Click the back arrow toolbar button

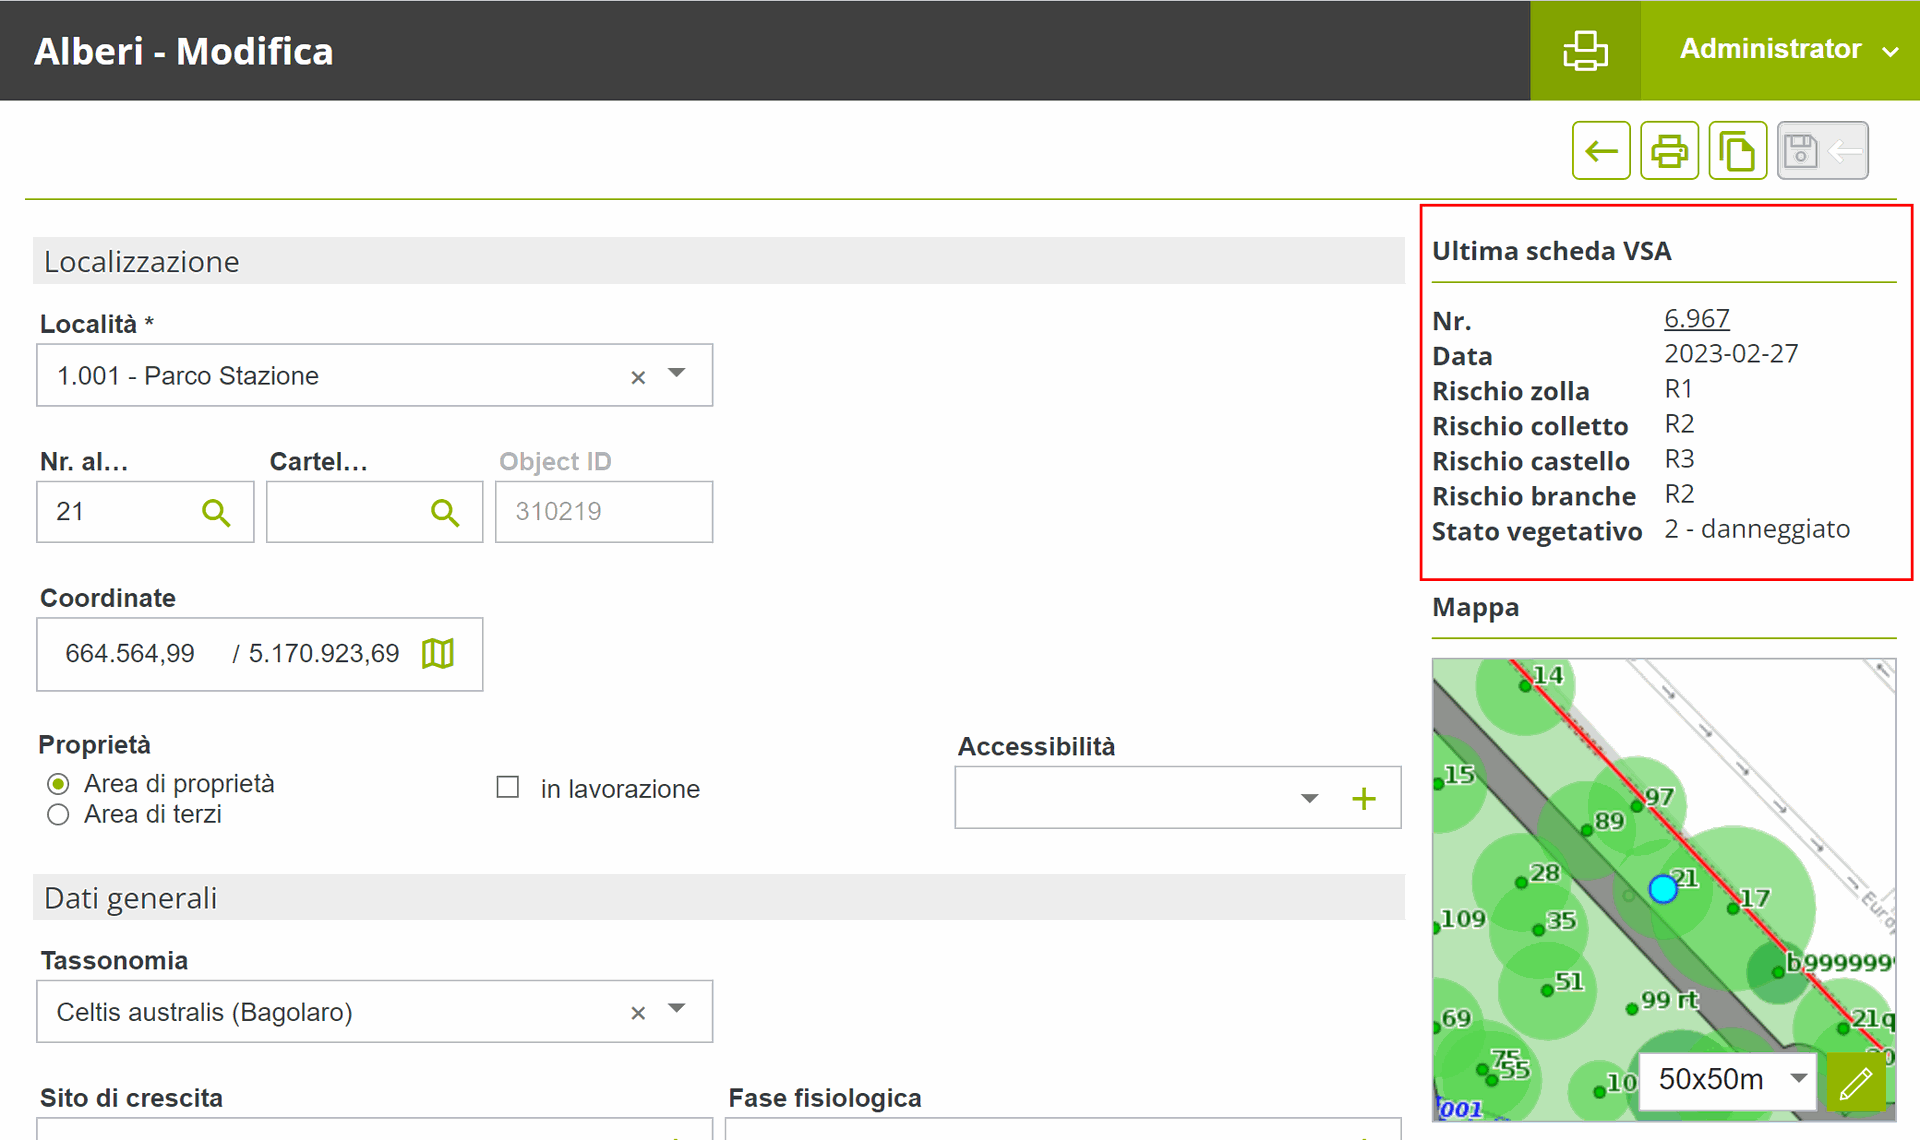click(1600, 151)
